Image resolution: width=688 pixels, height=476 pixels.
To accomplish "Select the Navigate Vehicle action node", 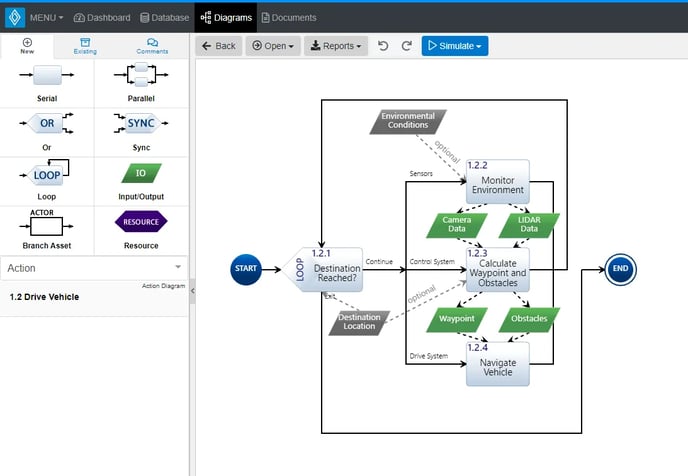I will 497,365.
